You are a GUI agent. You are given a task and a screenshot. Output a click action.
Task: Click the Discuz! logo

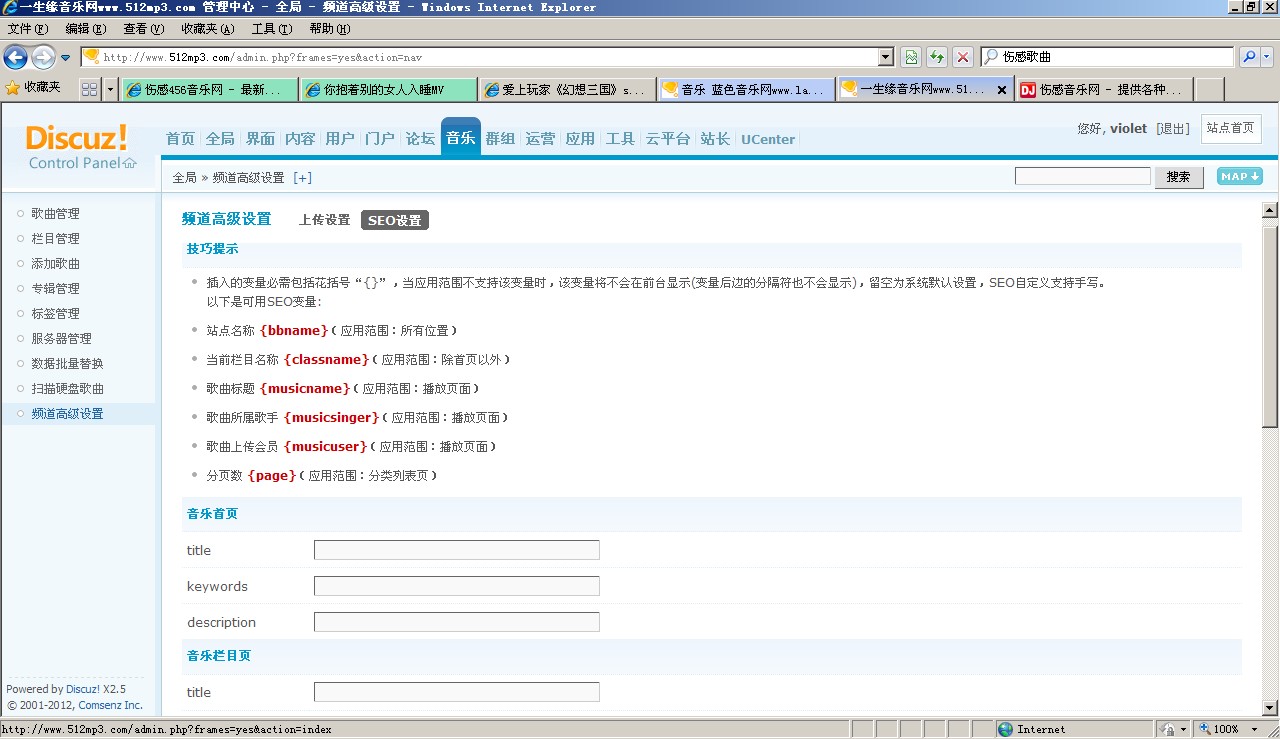pyautogui.click(x=75, y=139)
